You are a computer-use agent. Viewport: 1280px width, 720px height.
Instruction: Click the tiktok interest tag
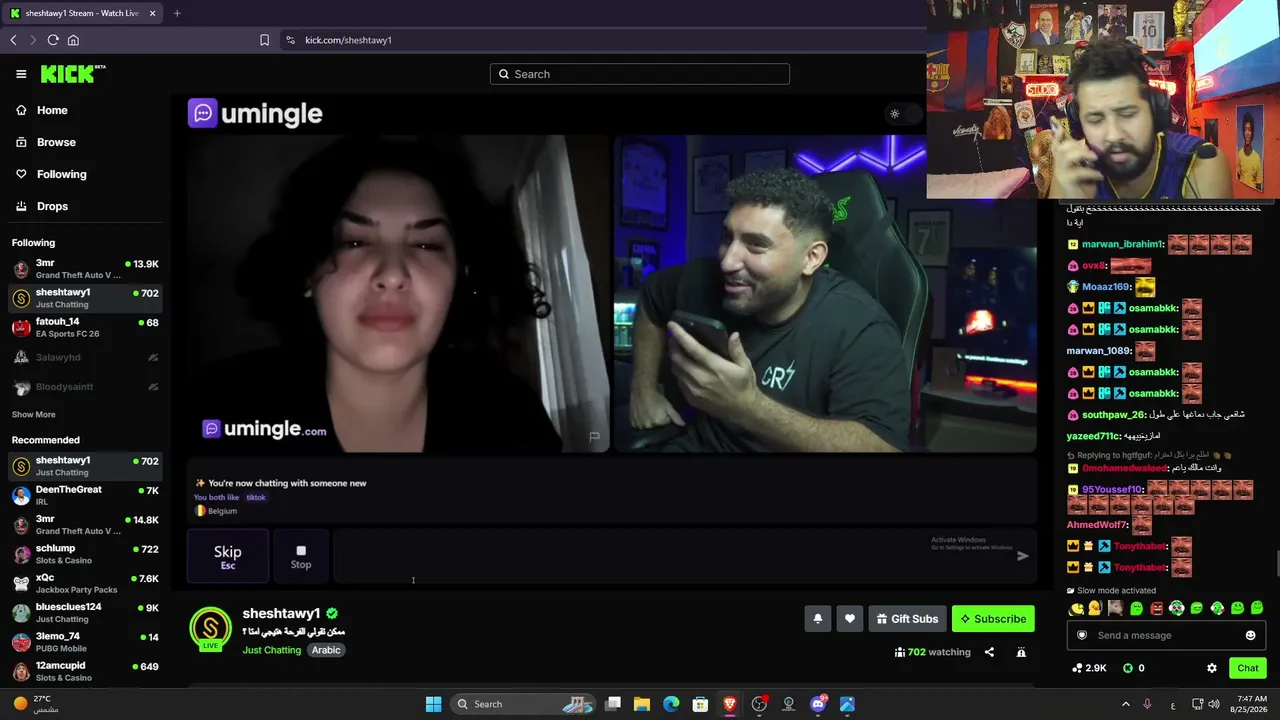tap(256, 497)
